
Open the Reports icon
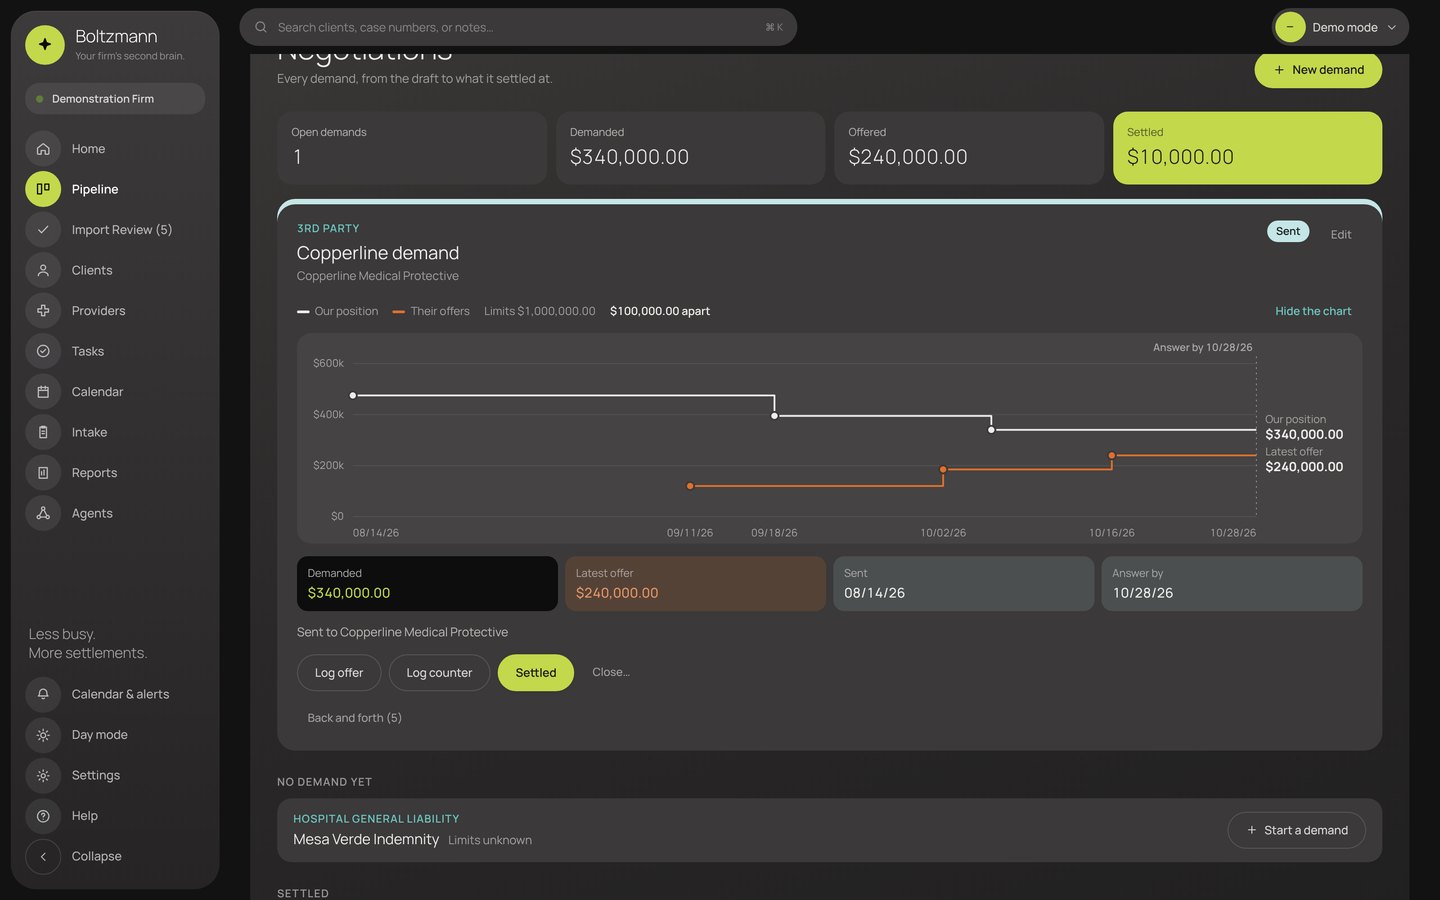(x=43, y=473)
